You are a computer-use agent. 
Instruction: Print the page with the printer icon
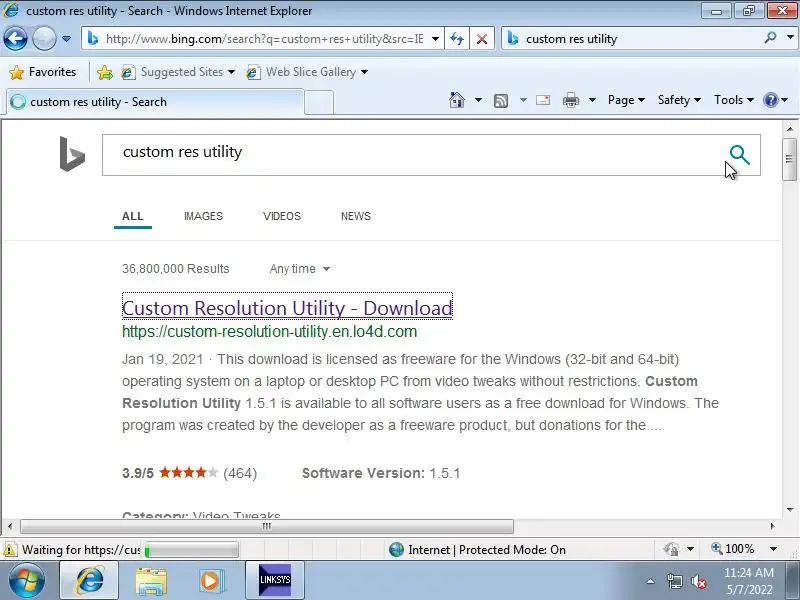point(570,100)
